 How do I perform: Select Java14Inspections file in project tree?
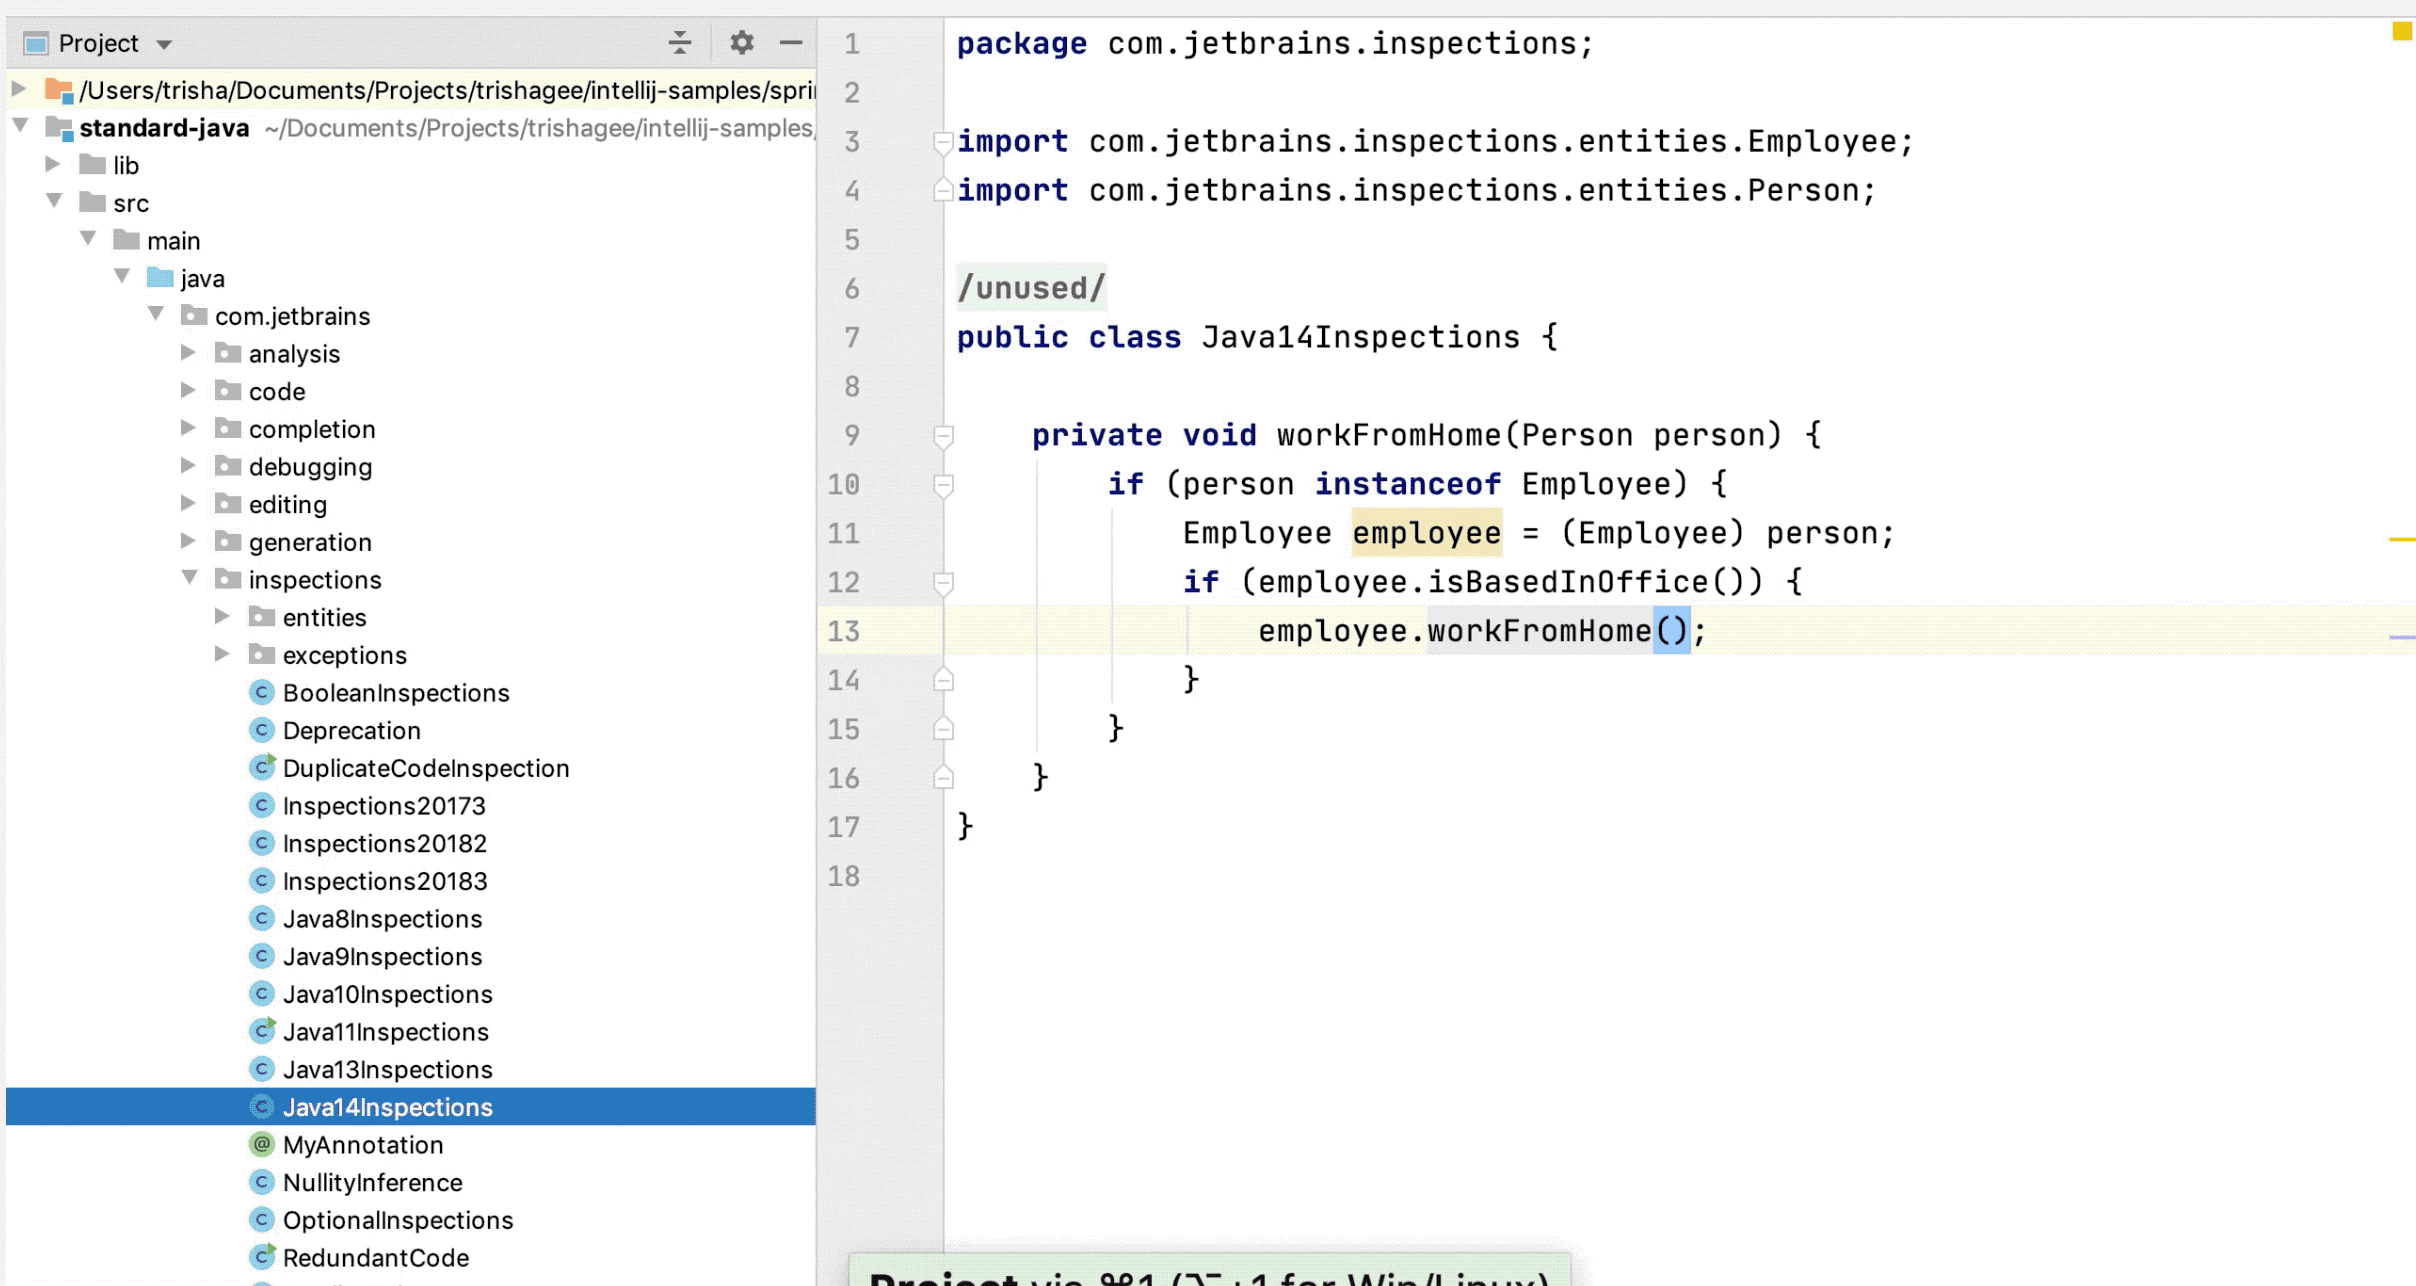[x=387, y=1107]
